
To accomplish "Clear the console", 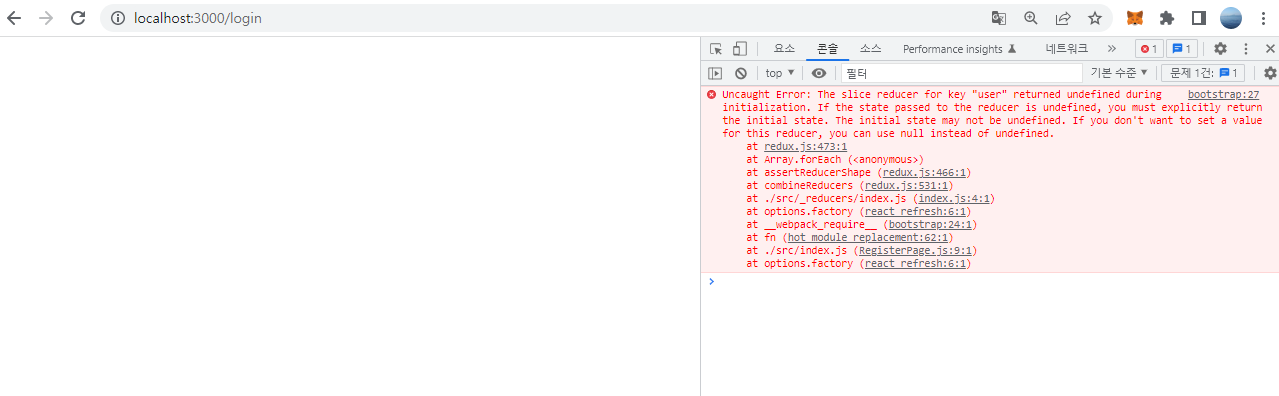I will point(741,73).
